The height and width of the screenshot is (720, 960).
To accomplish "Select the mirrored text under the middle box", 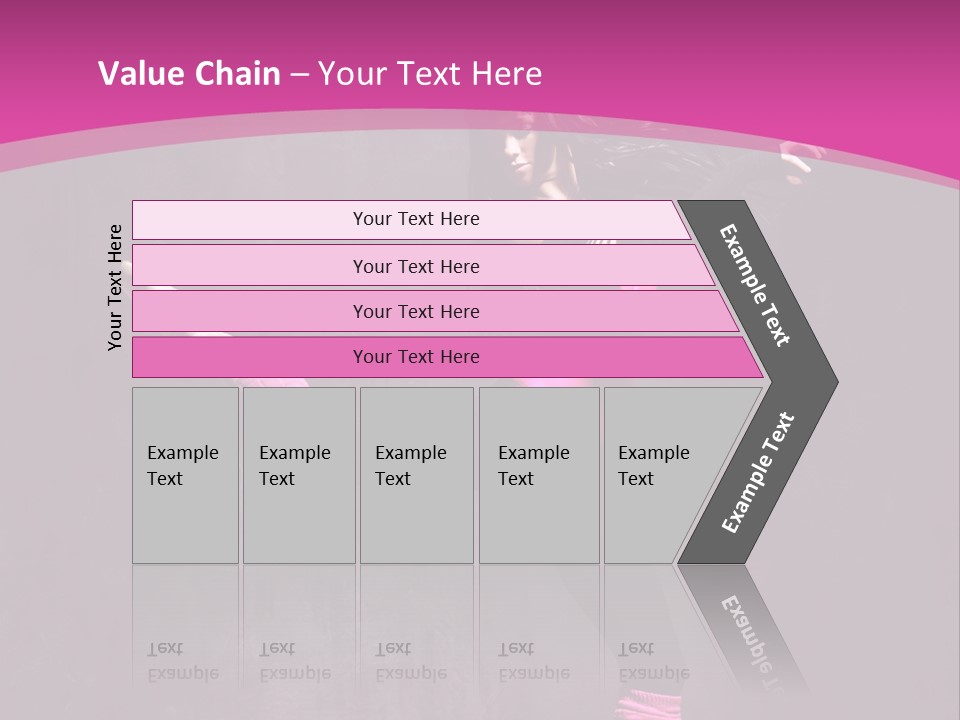I will tap(411, 661).
